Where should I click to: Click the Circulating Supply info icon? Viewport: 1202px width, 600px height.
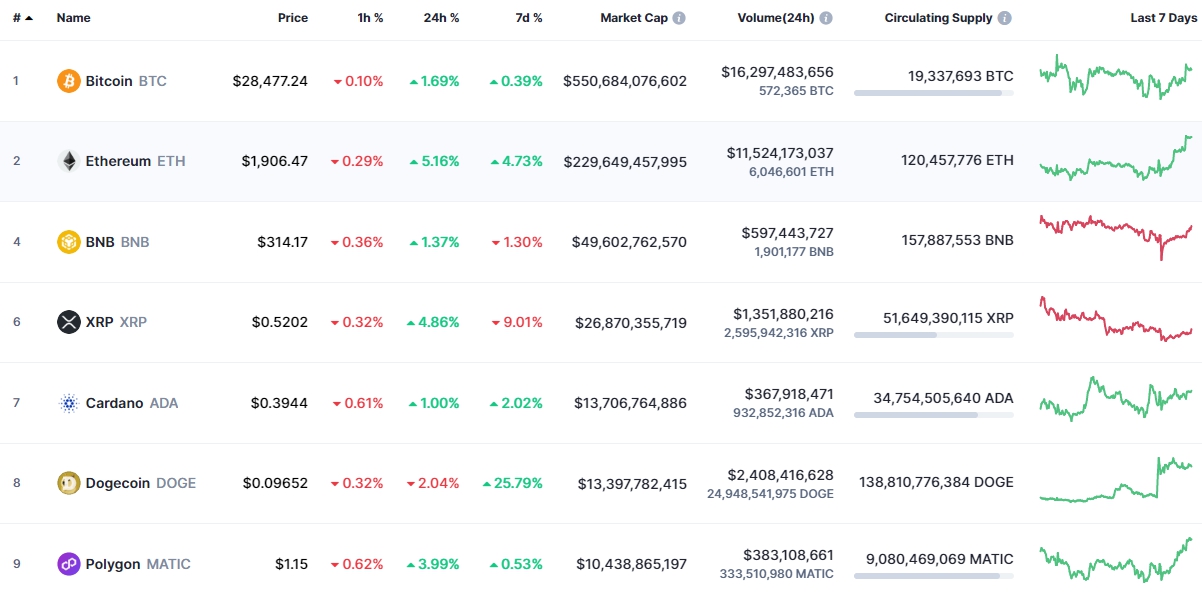pyautogui.click(x=1005, y=18)
